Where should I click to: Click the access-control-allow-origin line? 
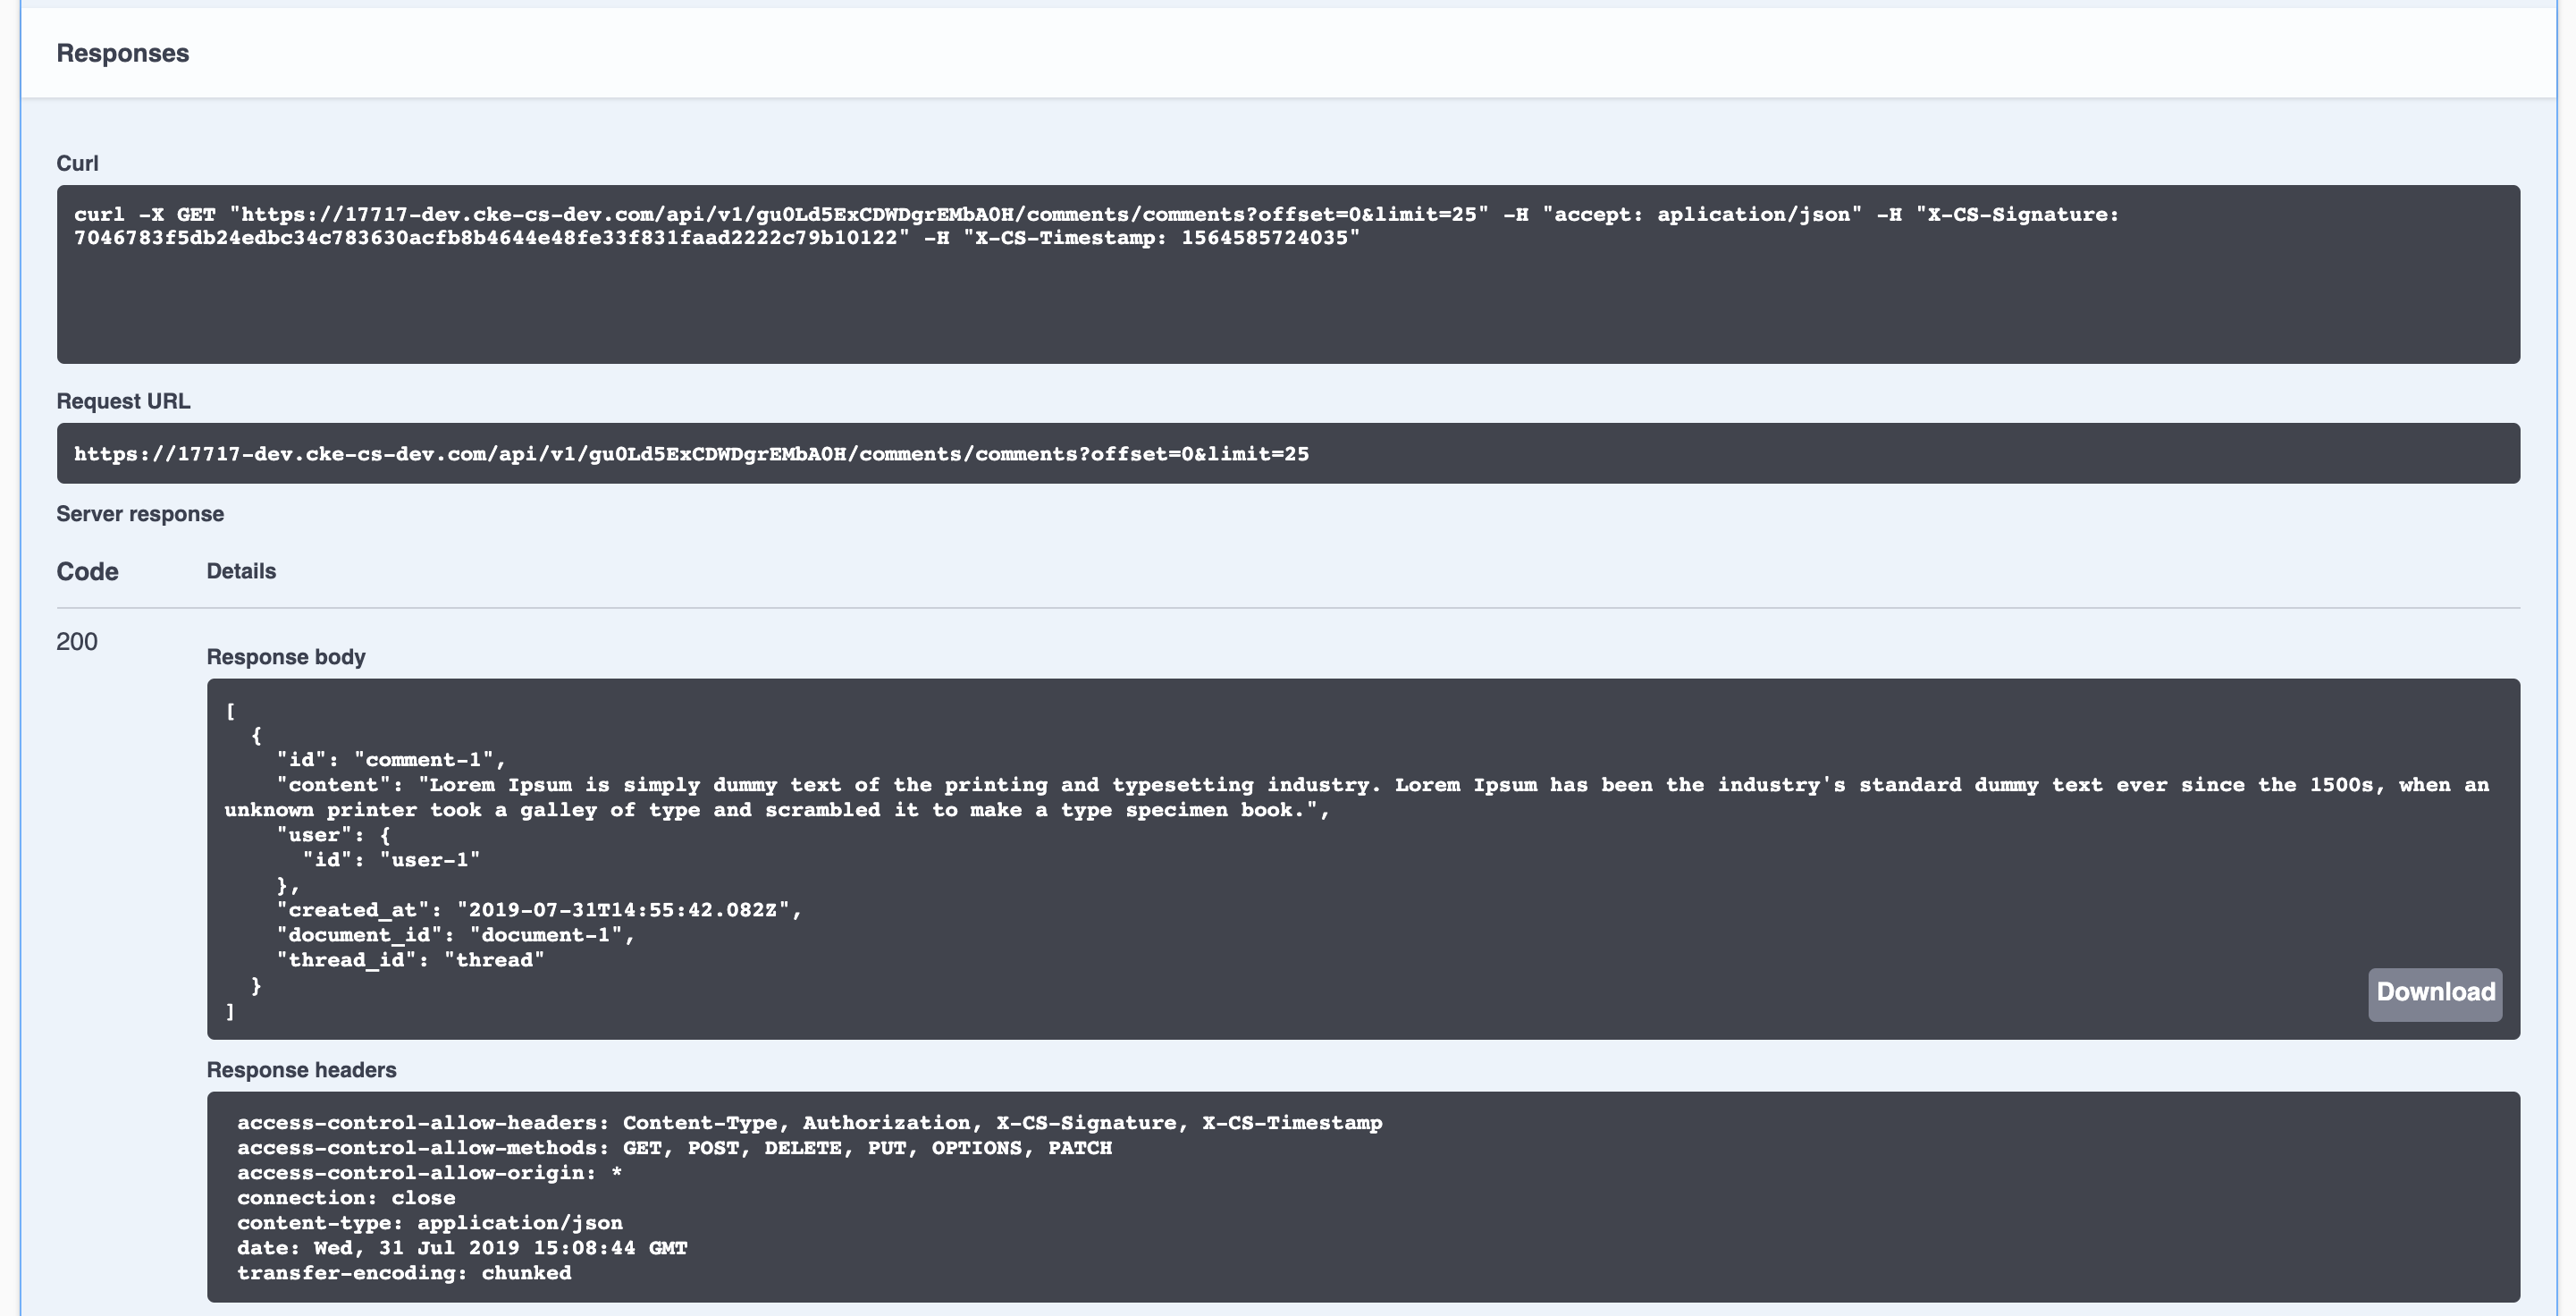(429, 1173)
